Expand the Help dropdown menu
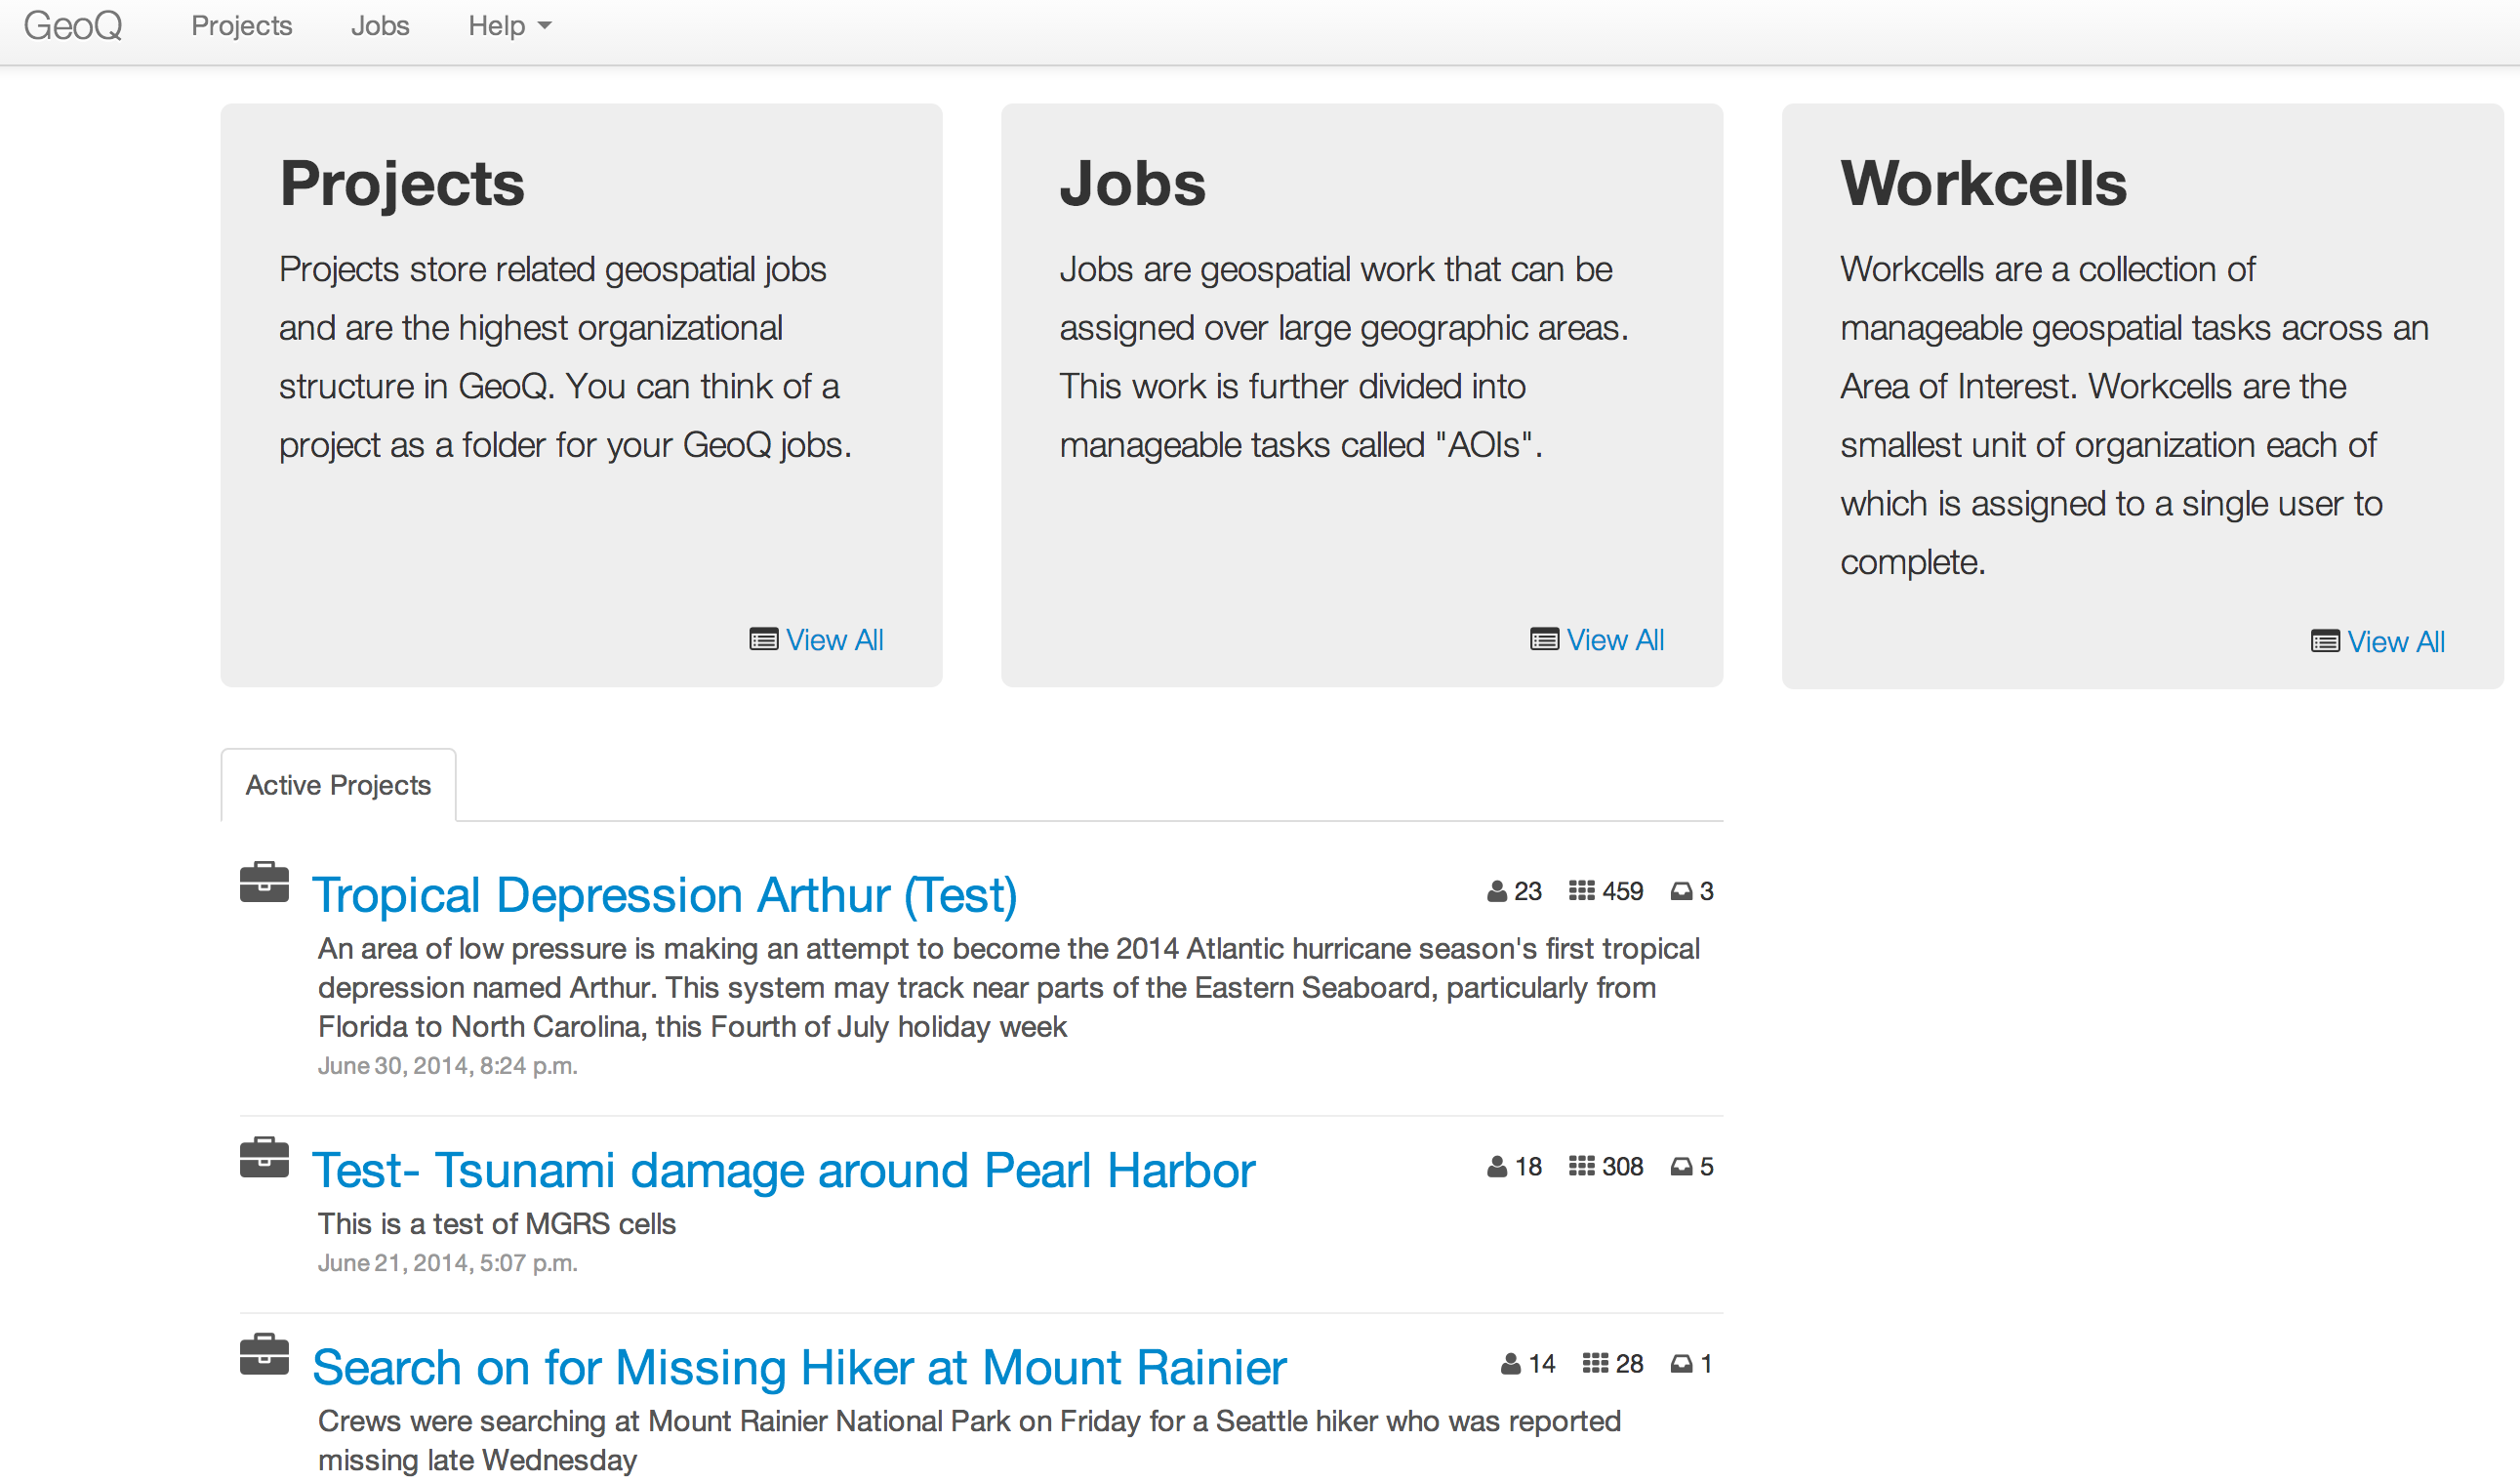The width and height of the screenshot is (2520, 1482). (510, 26)
